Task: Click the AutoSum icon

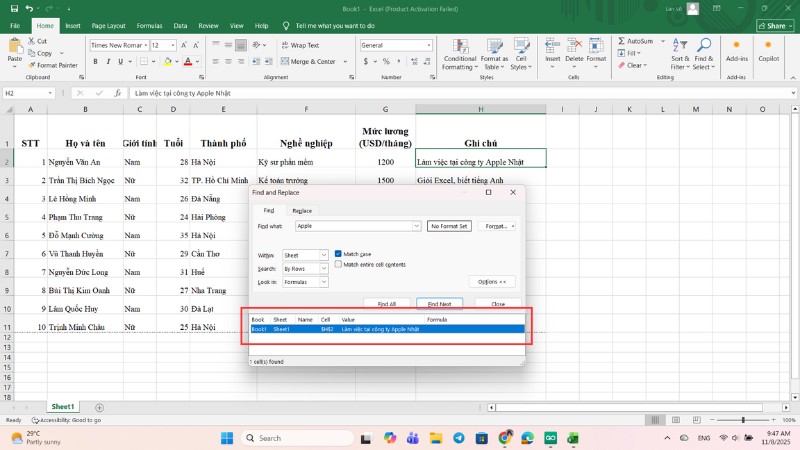Action: pos(622,41)
